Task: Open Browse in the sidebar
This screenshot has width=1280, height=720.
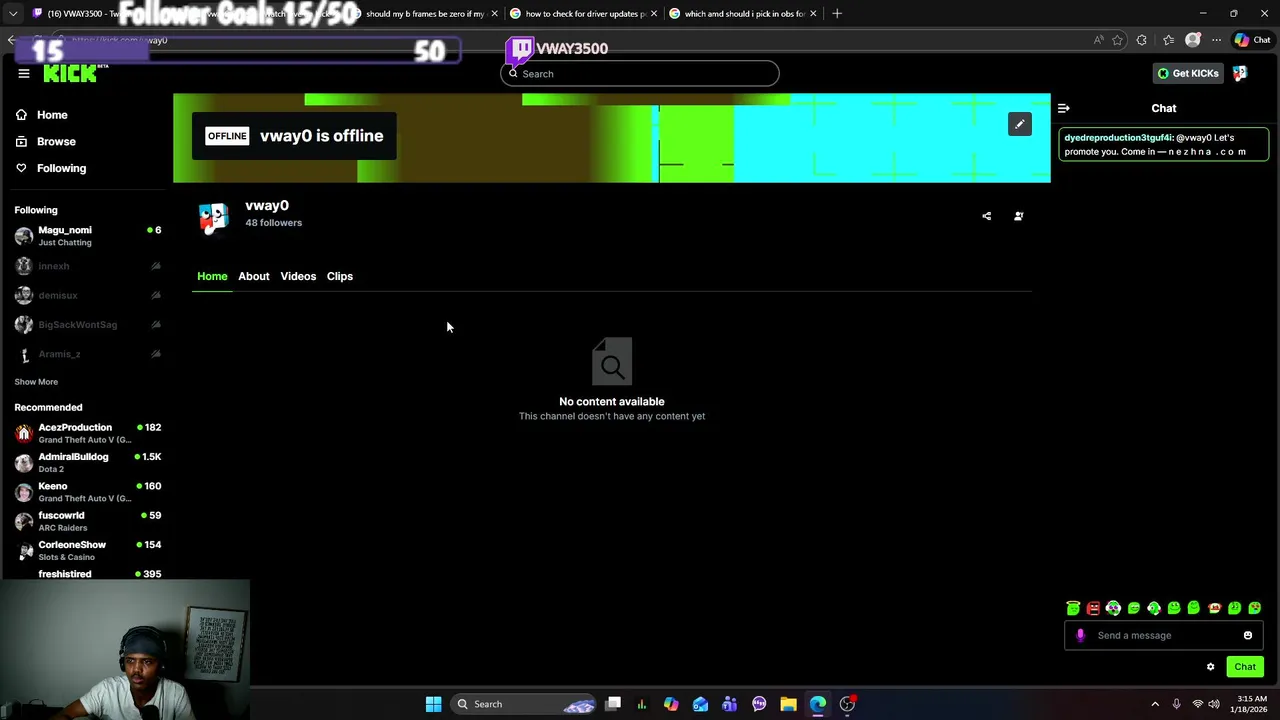Action: (x=46, y=142)
